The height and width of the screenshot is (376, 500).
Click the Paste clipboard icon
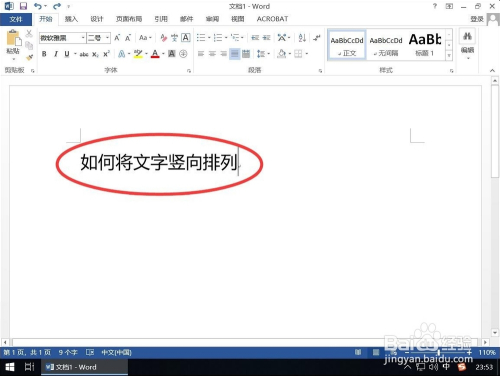[13, 38]
